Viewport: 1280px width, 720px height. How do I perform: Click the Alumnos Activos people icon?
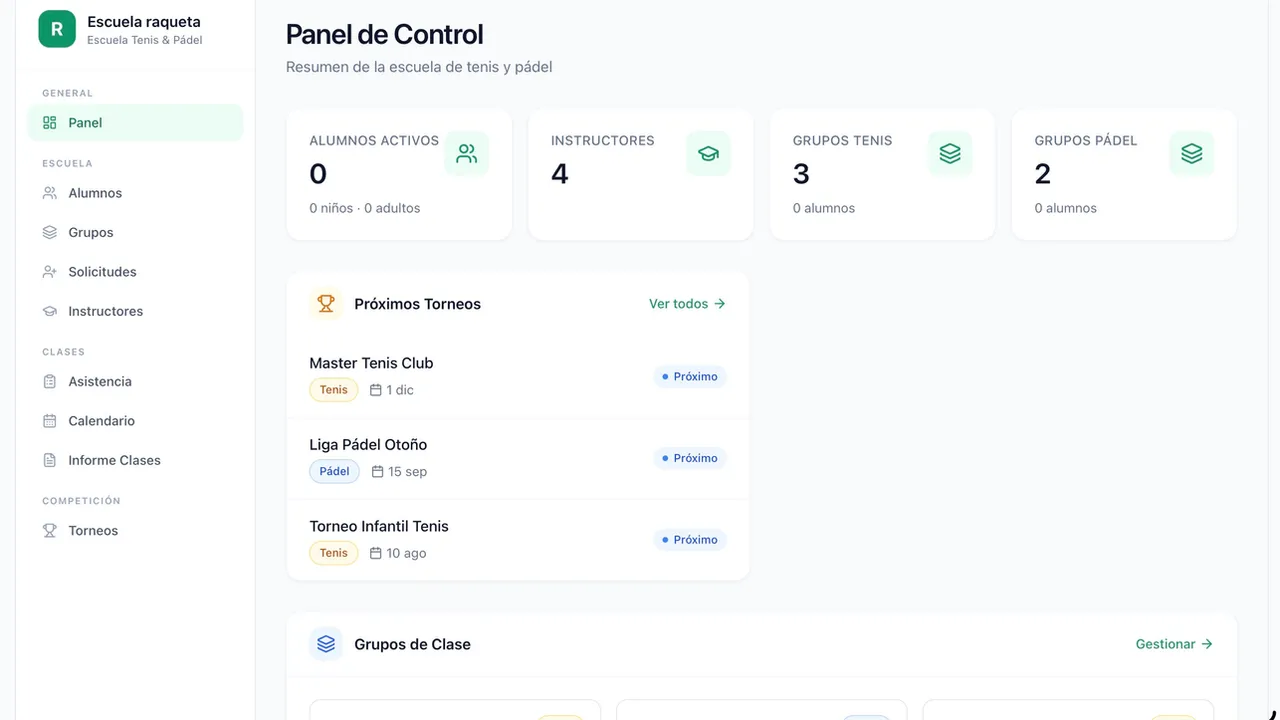pyautogui.click(x=466, y=154)
